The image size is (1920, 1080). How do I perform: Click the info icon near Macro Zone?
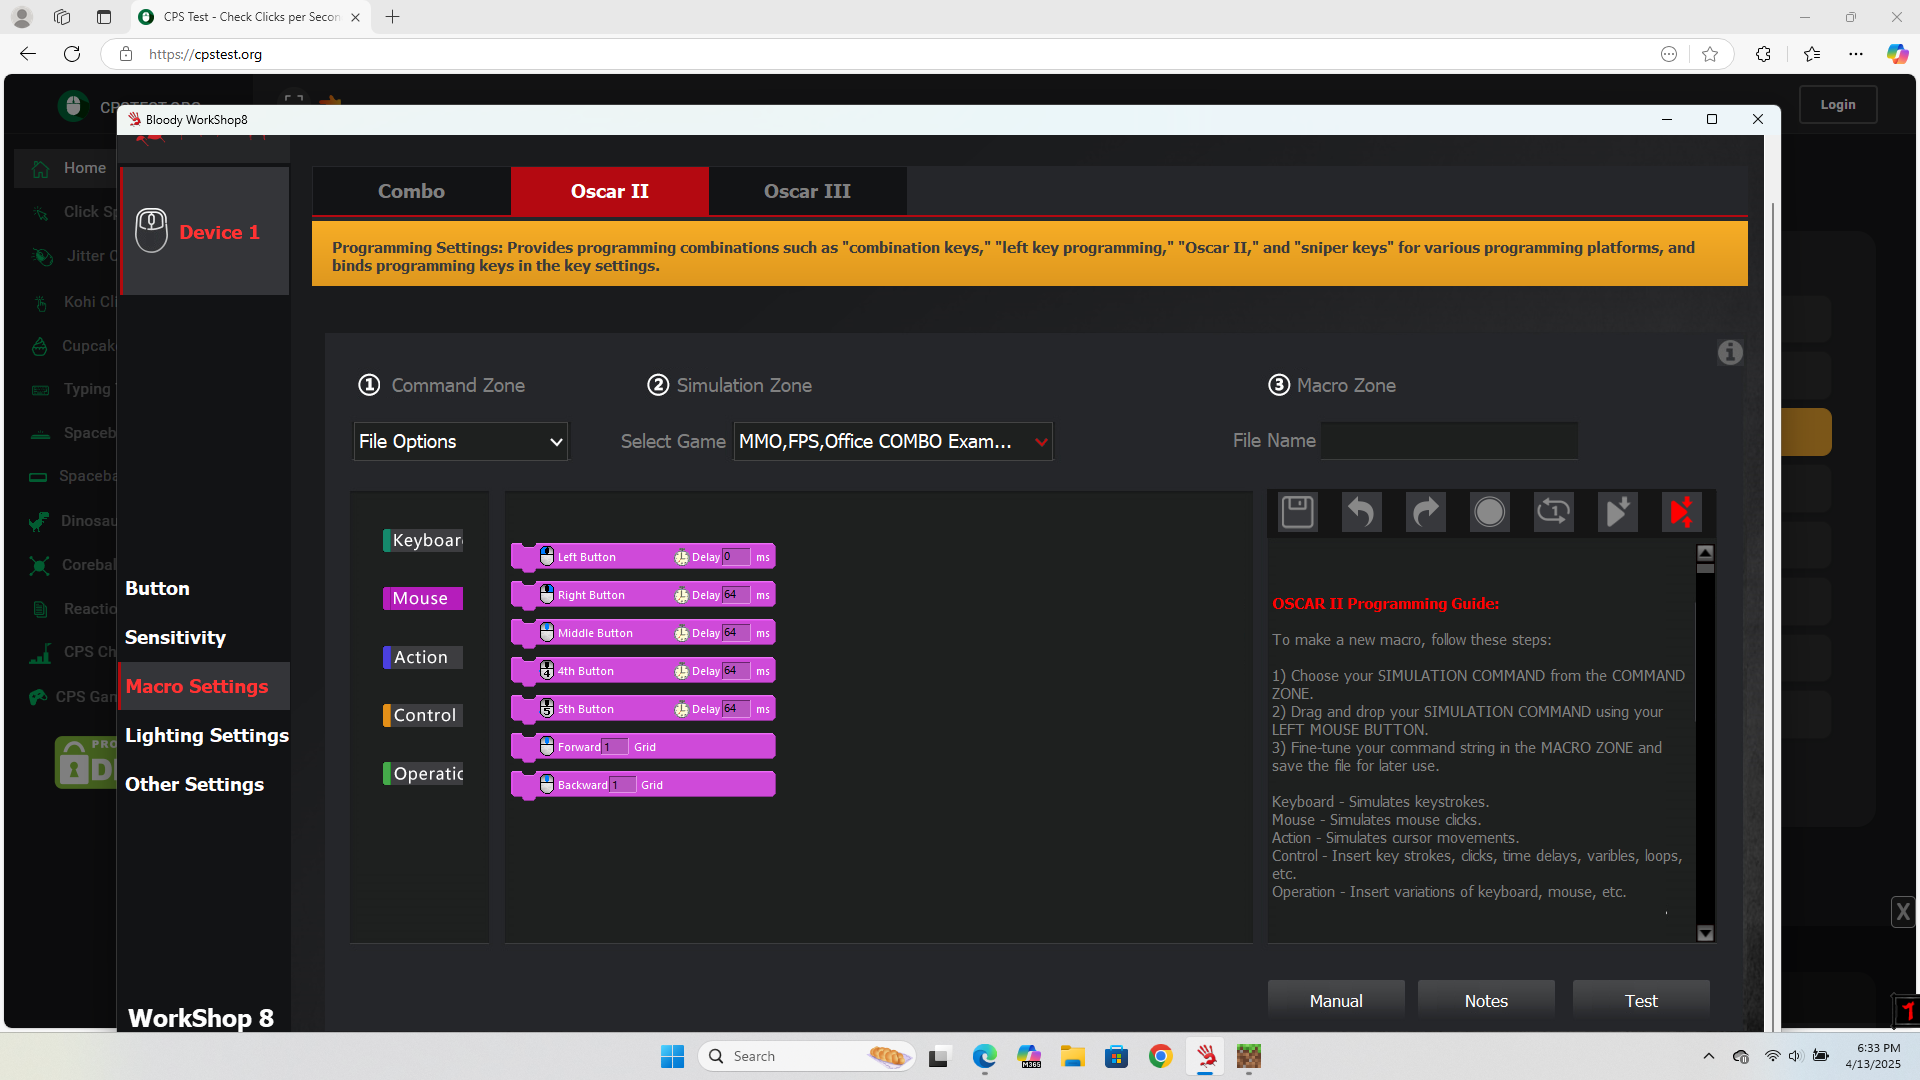tap(1730, 352)
